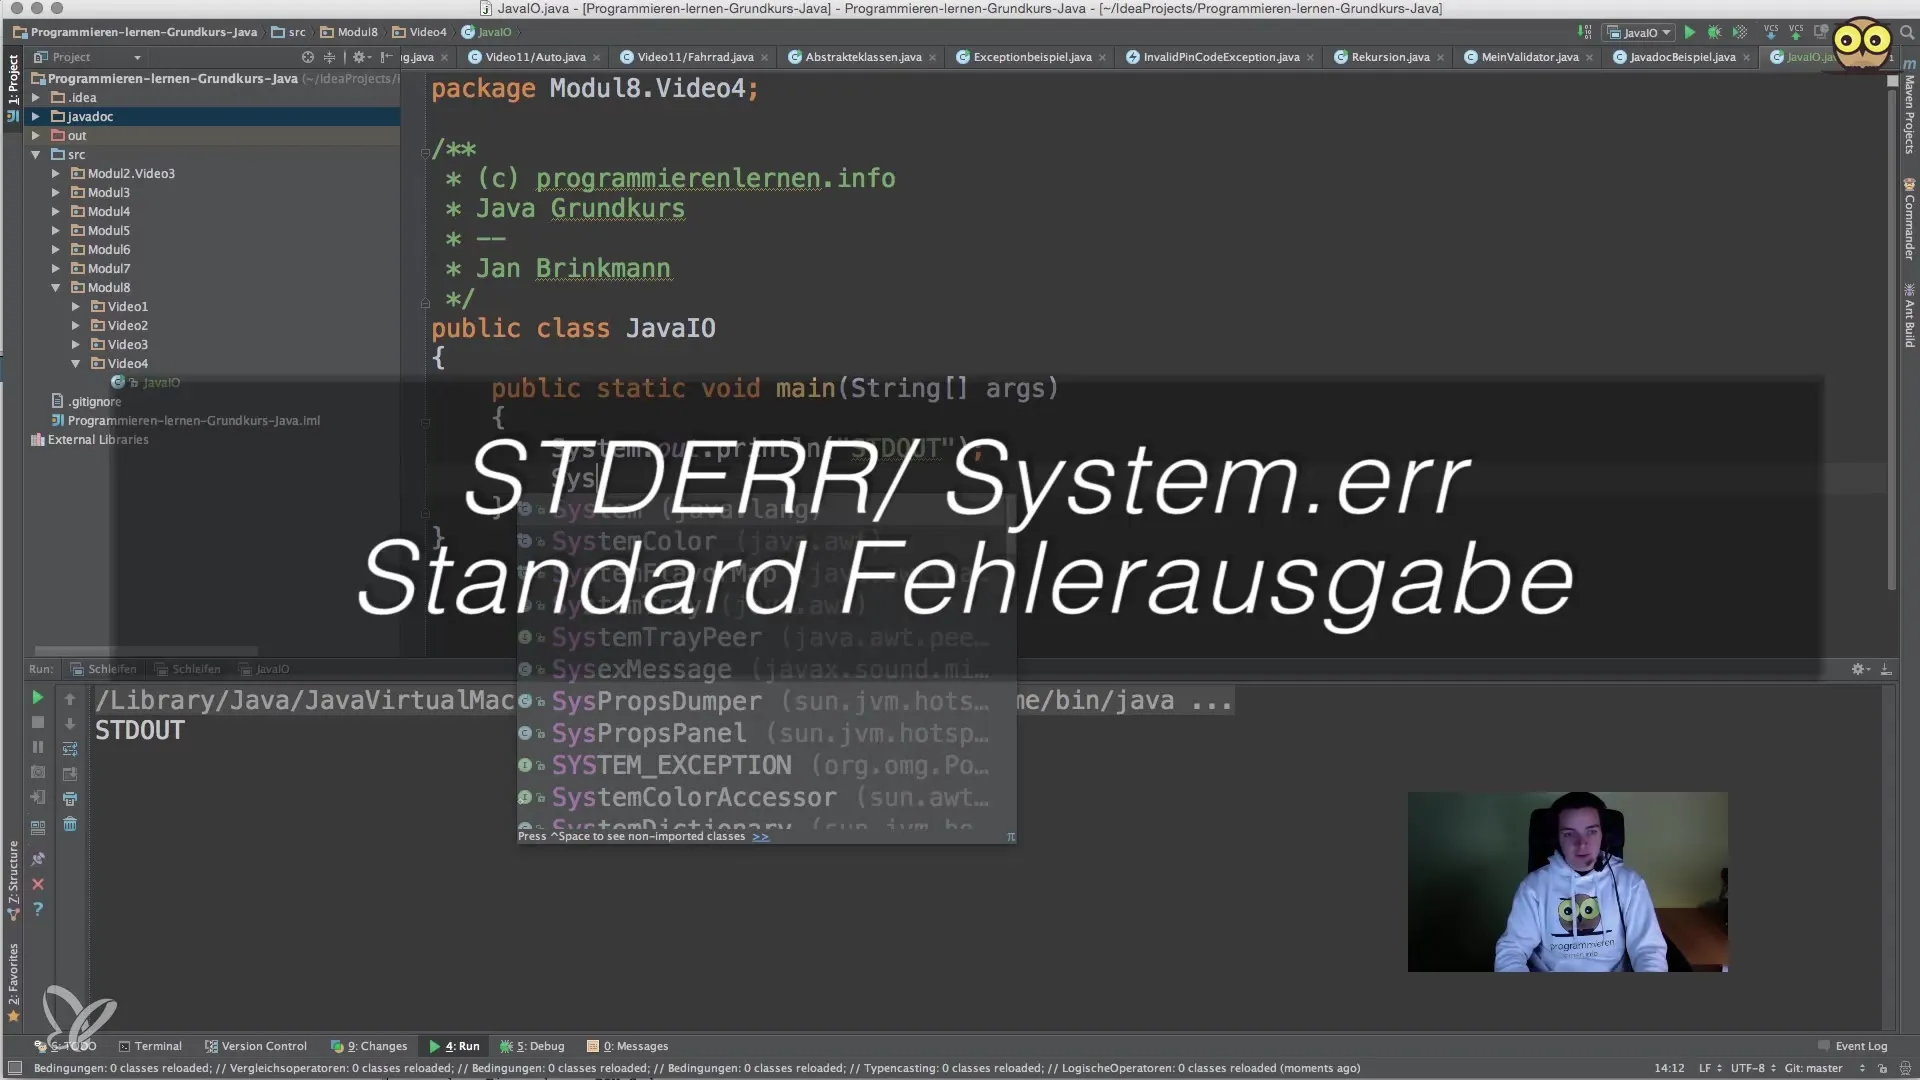
Task: Dump threads using the camera icon
Action: pyautogui.click(x=38, y=772)
